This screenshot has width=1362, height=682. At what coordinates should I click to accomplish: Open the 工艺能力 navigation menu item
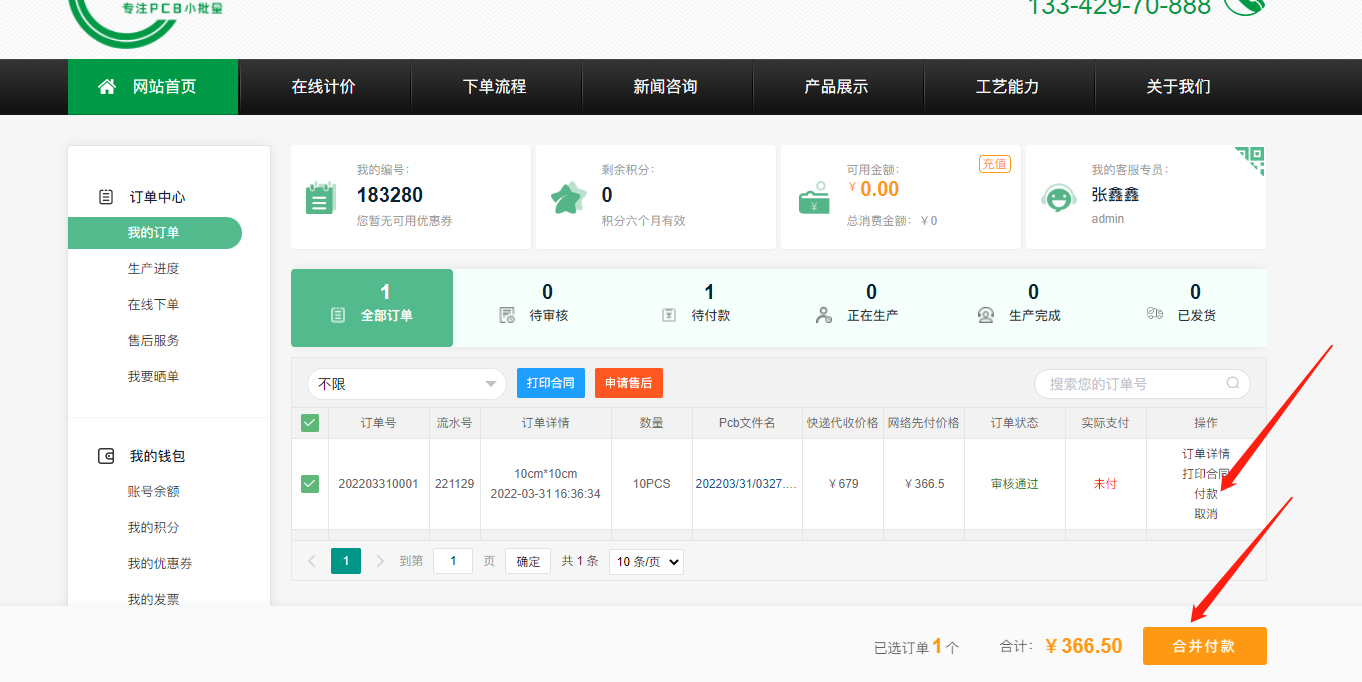[x=1008, y=87]
